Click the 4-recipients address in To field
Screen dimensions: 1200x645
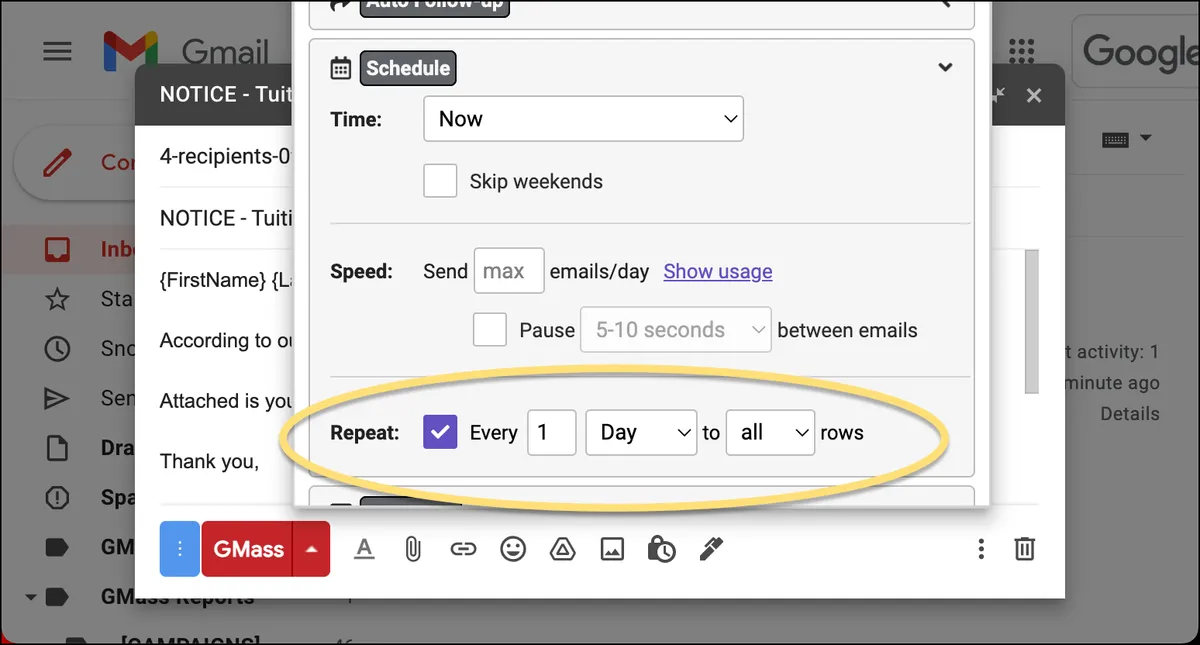coord(226,157)
